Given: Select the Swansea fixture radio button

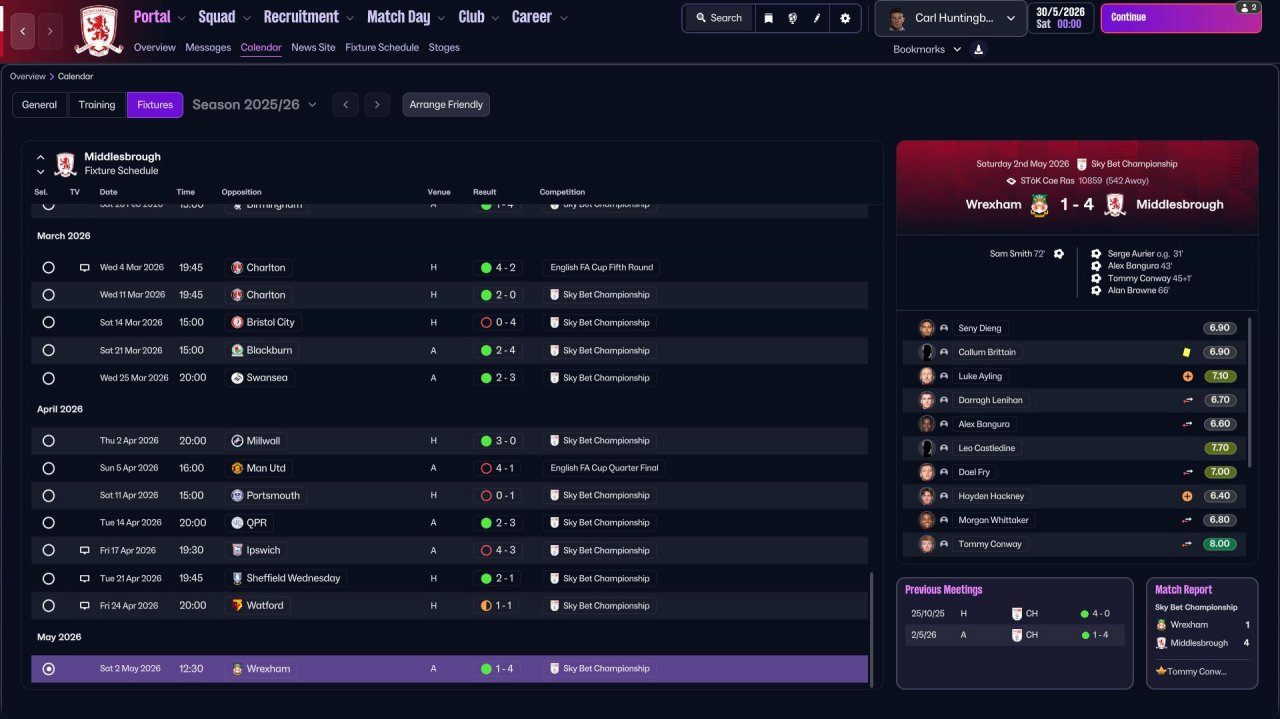Looking at the screenshot, I should pyautogui.click(x=48, y=378).
